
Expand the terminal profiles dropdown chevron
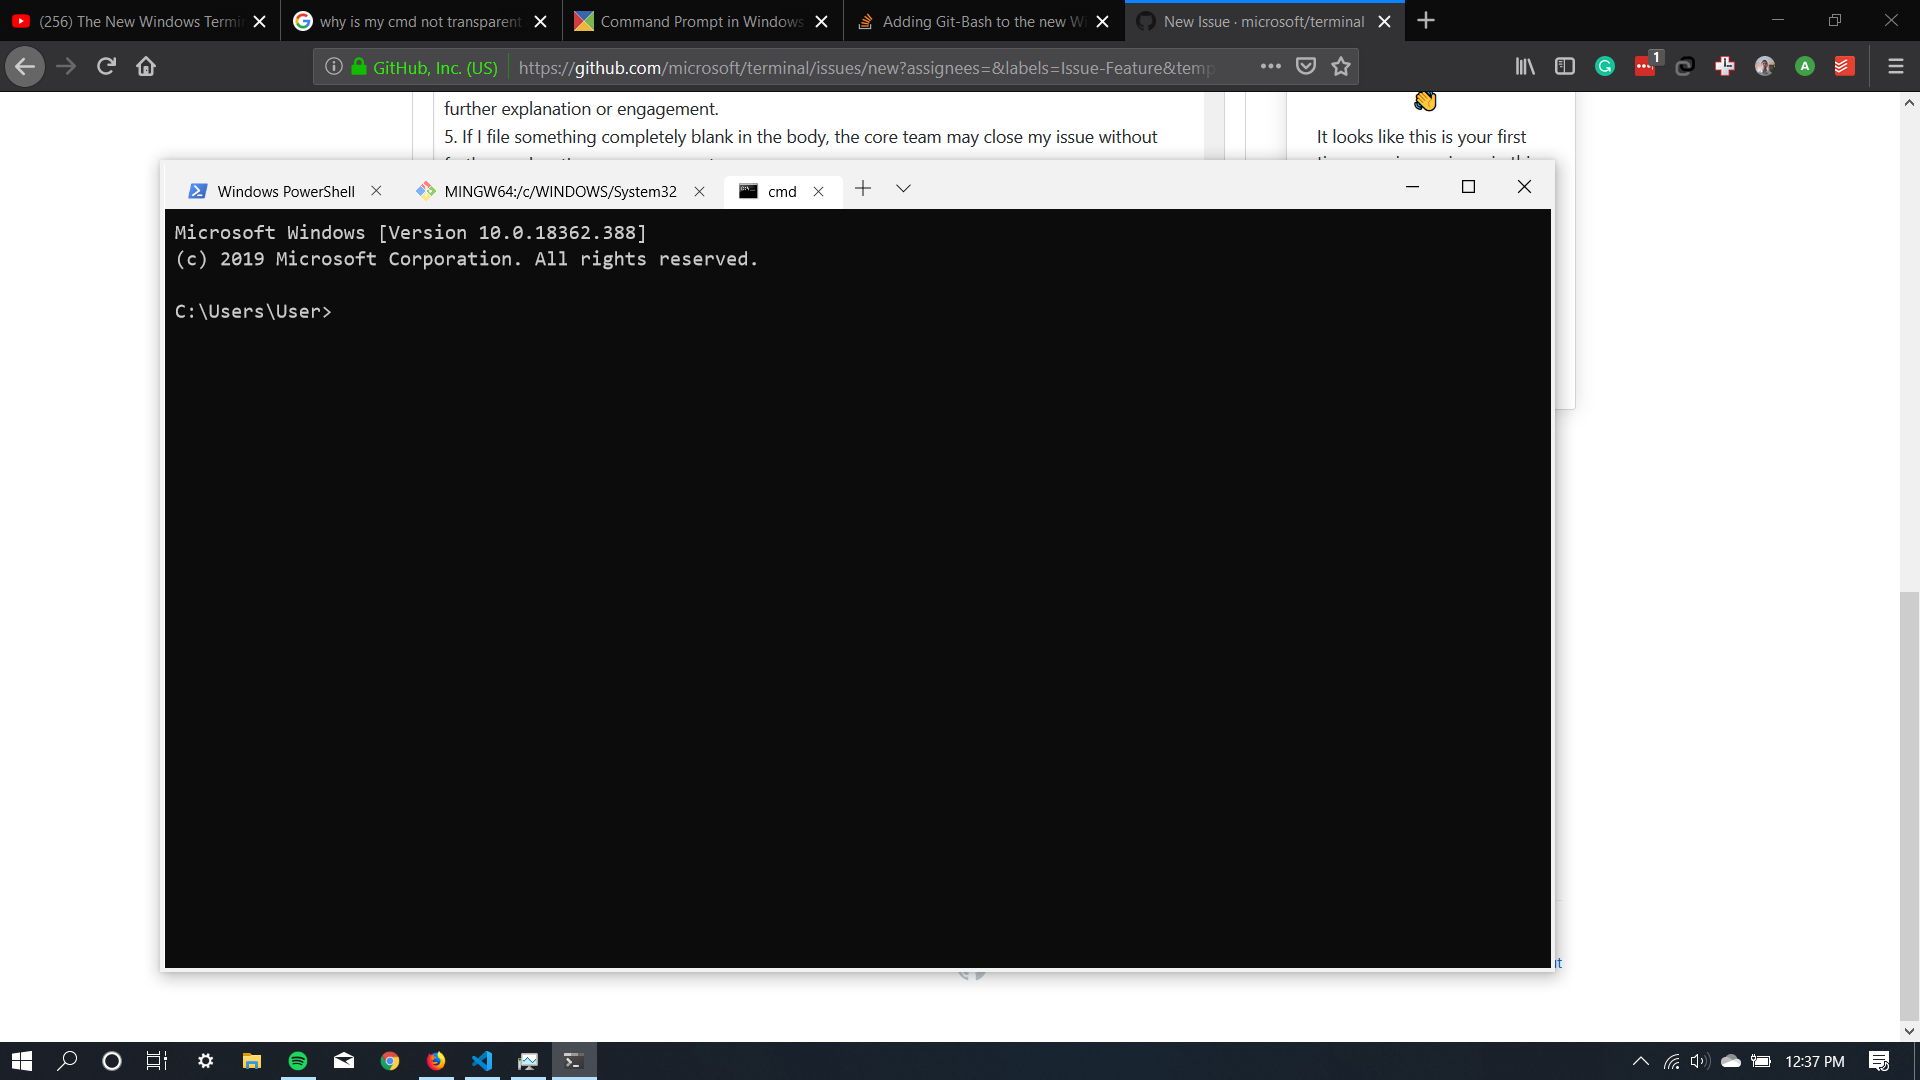(903, 189)
